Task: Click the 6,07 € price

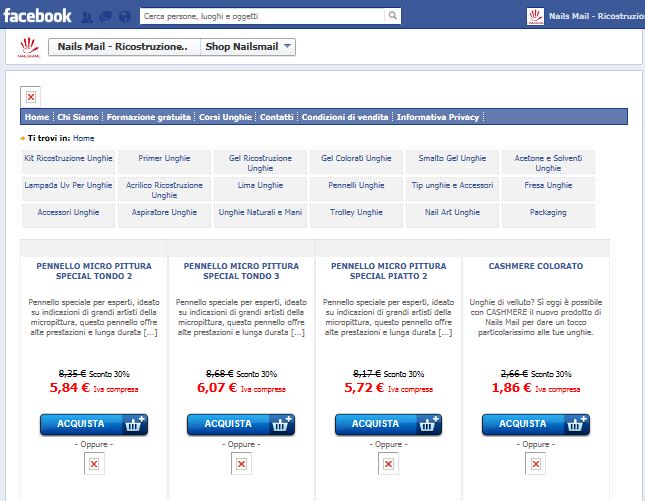Action: pyautogui.click(x=217, y=388)
